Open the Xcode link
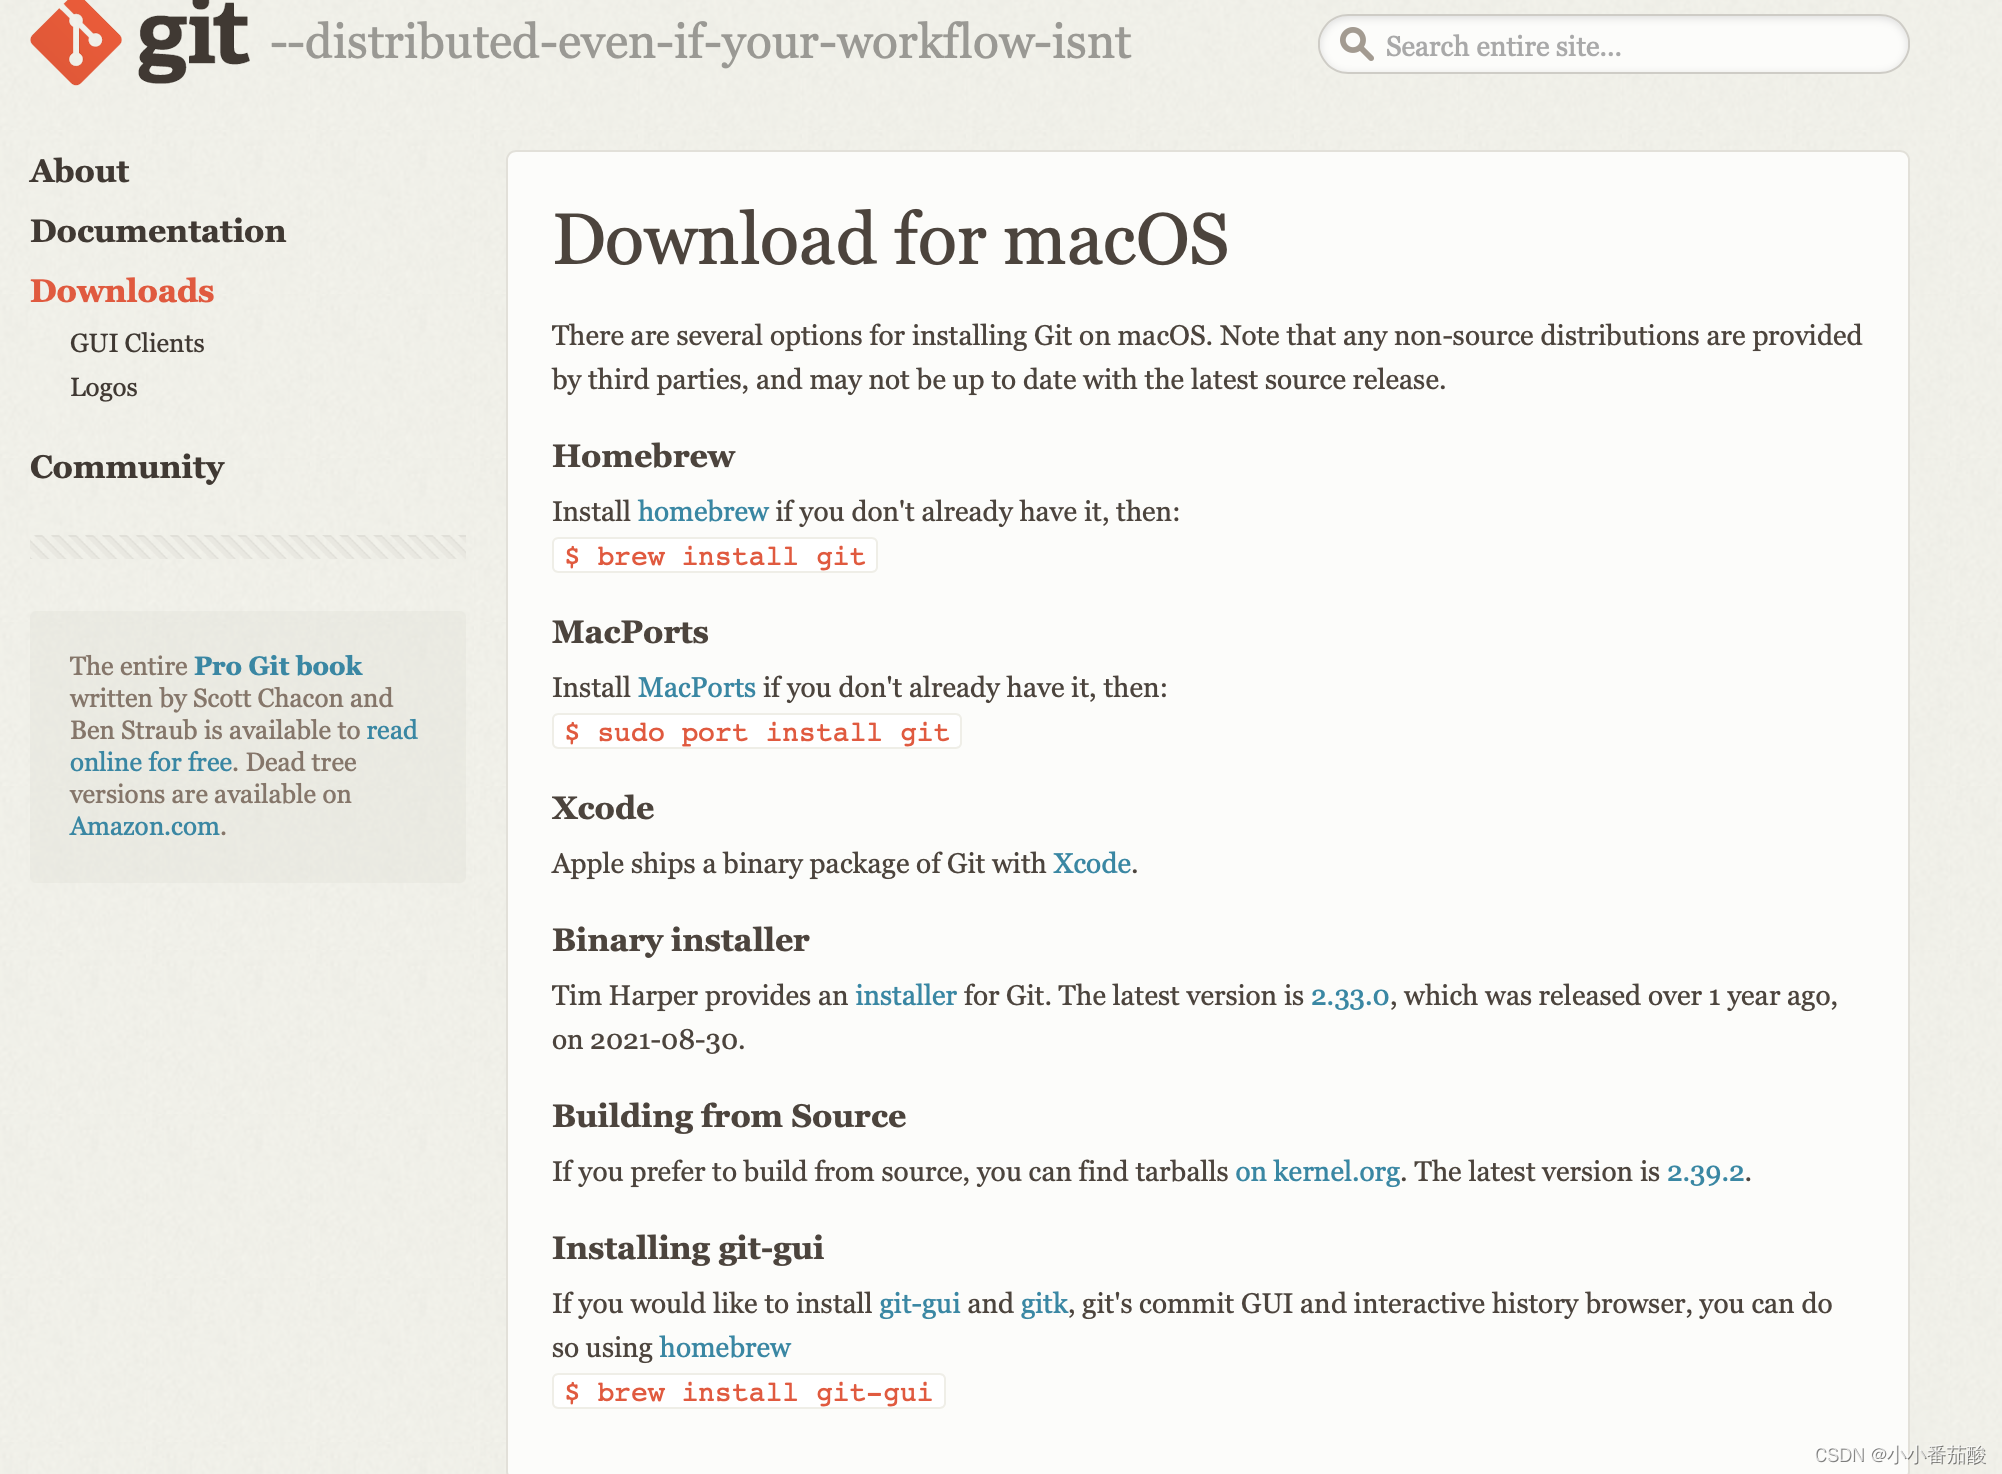This screenshot has height=1474, width=2002. pos(1092,864)
